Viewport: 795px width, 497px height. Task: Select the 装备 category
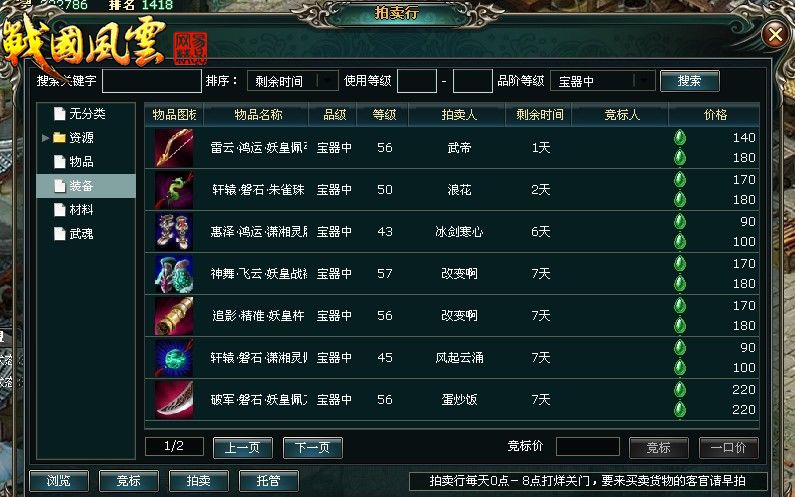(x=86, y=186)
